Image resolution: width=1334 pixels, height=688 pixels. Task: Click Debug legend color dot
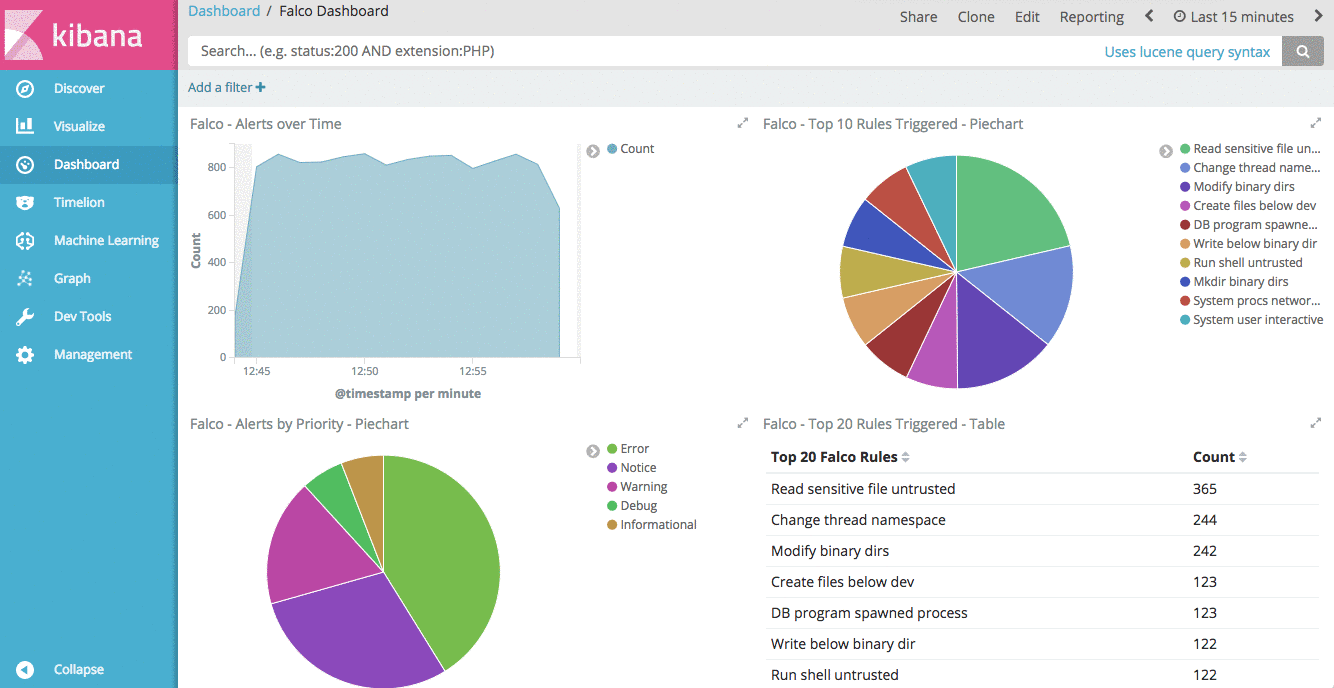pos(612,506)
